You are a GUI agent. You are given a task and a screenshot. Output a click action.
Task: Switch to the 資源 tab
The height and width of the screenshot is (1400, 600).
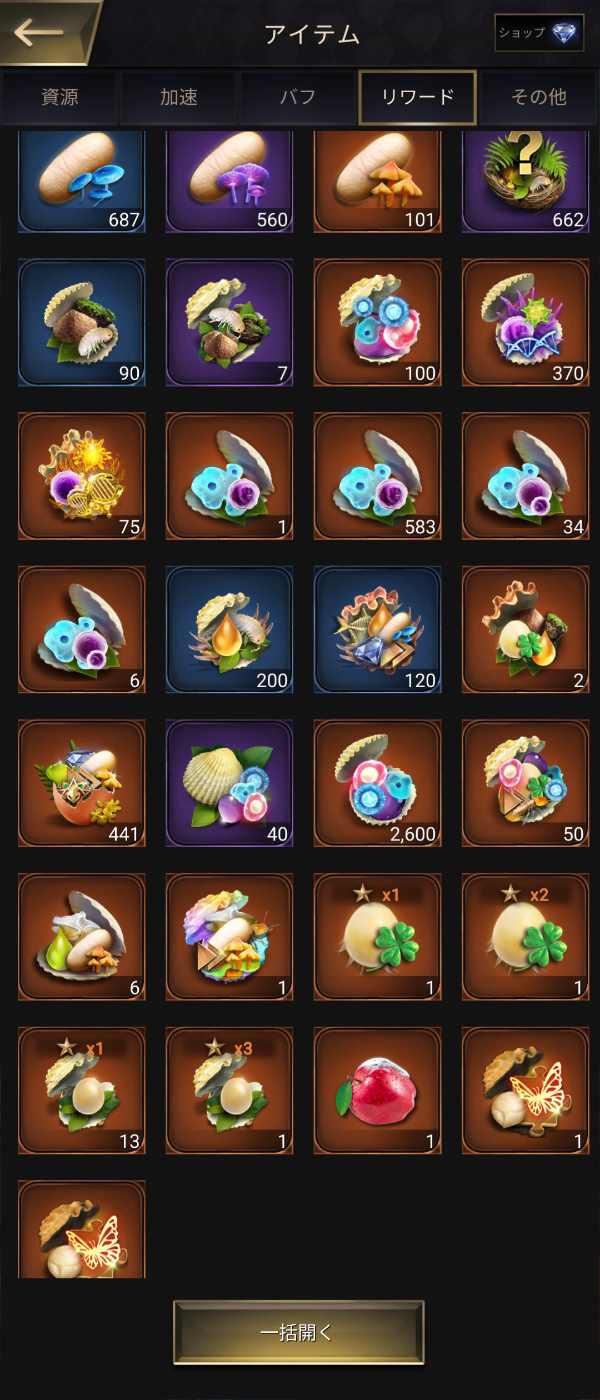(x=59, y=97)
